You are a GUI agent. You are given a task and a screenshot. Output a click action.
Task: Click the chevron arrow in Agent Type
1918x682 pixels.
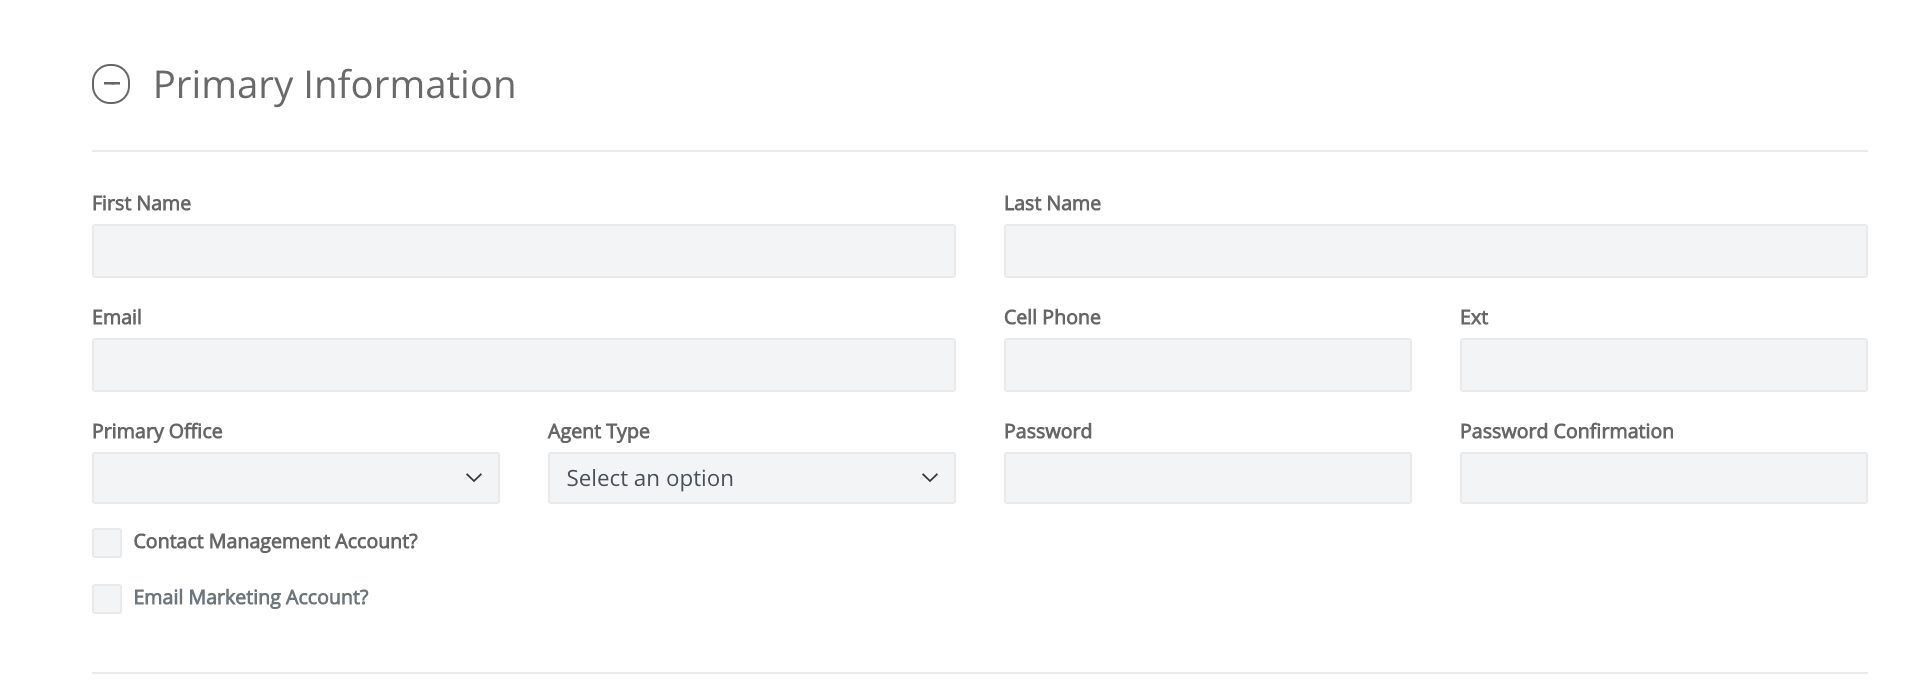click(x=930, y=478)
